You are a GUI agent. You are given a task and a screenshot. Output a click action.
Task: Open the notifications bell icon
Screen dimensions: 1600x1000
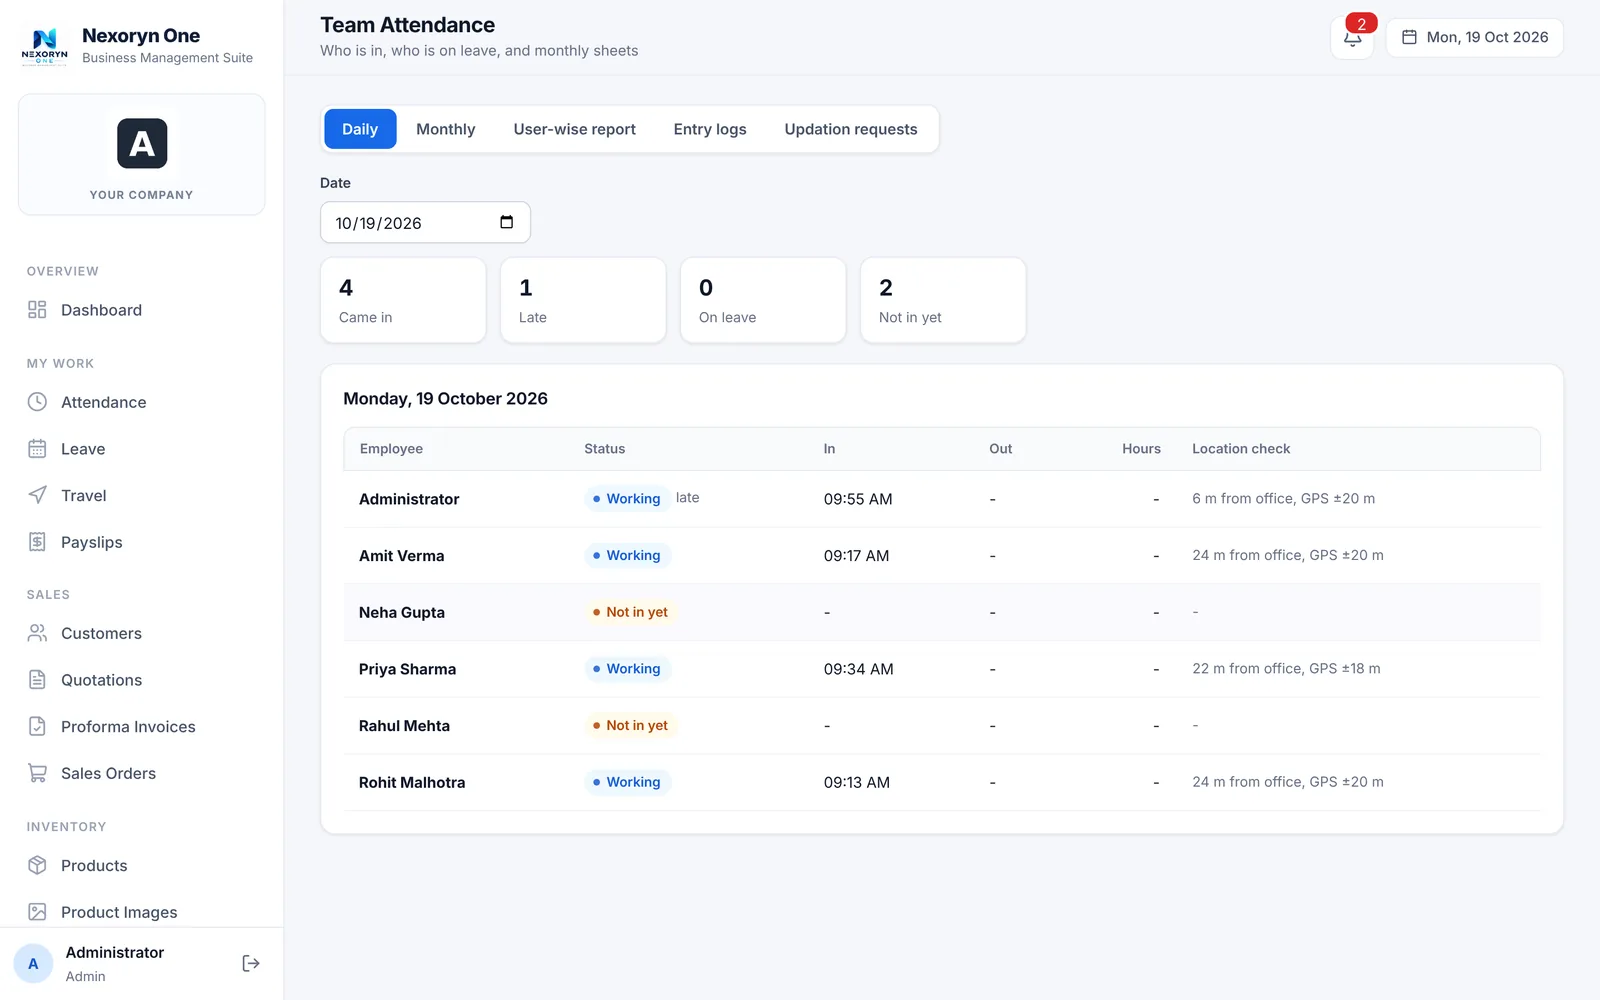coord(1352,38)
